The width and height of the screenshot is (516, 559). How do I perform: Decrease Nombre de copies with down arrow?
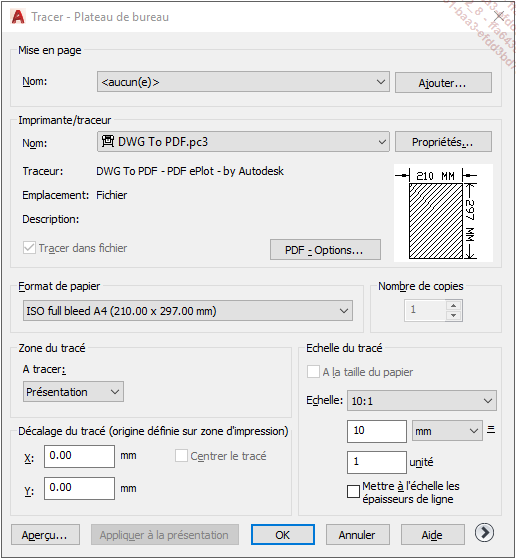454,316
